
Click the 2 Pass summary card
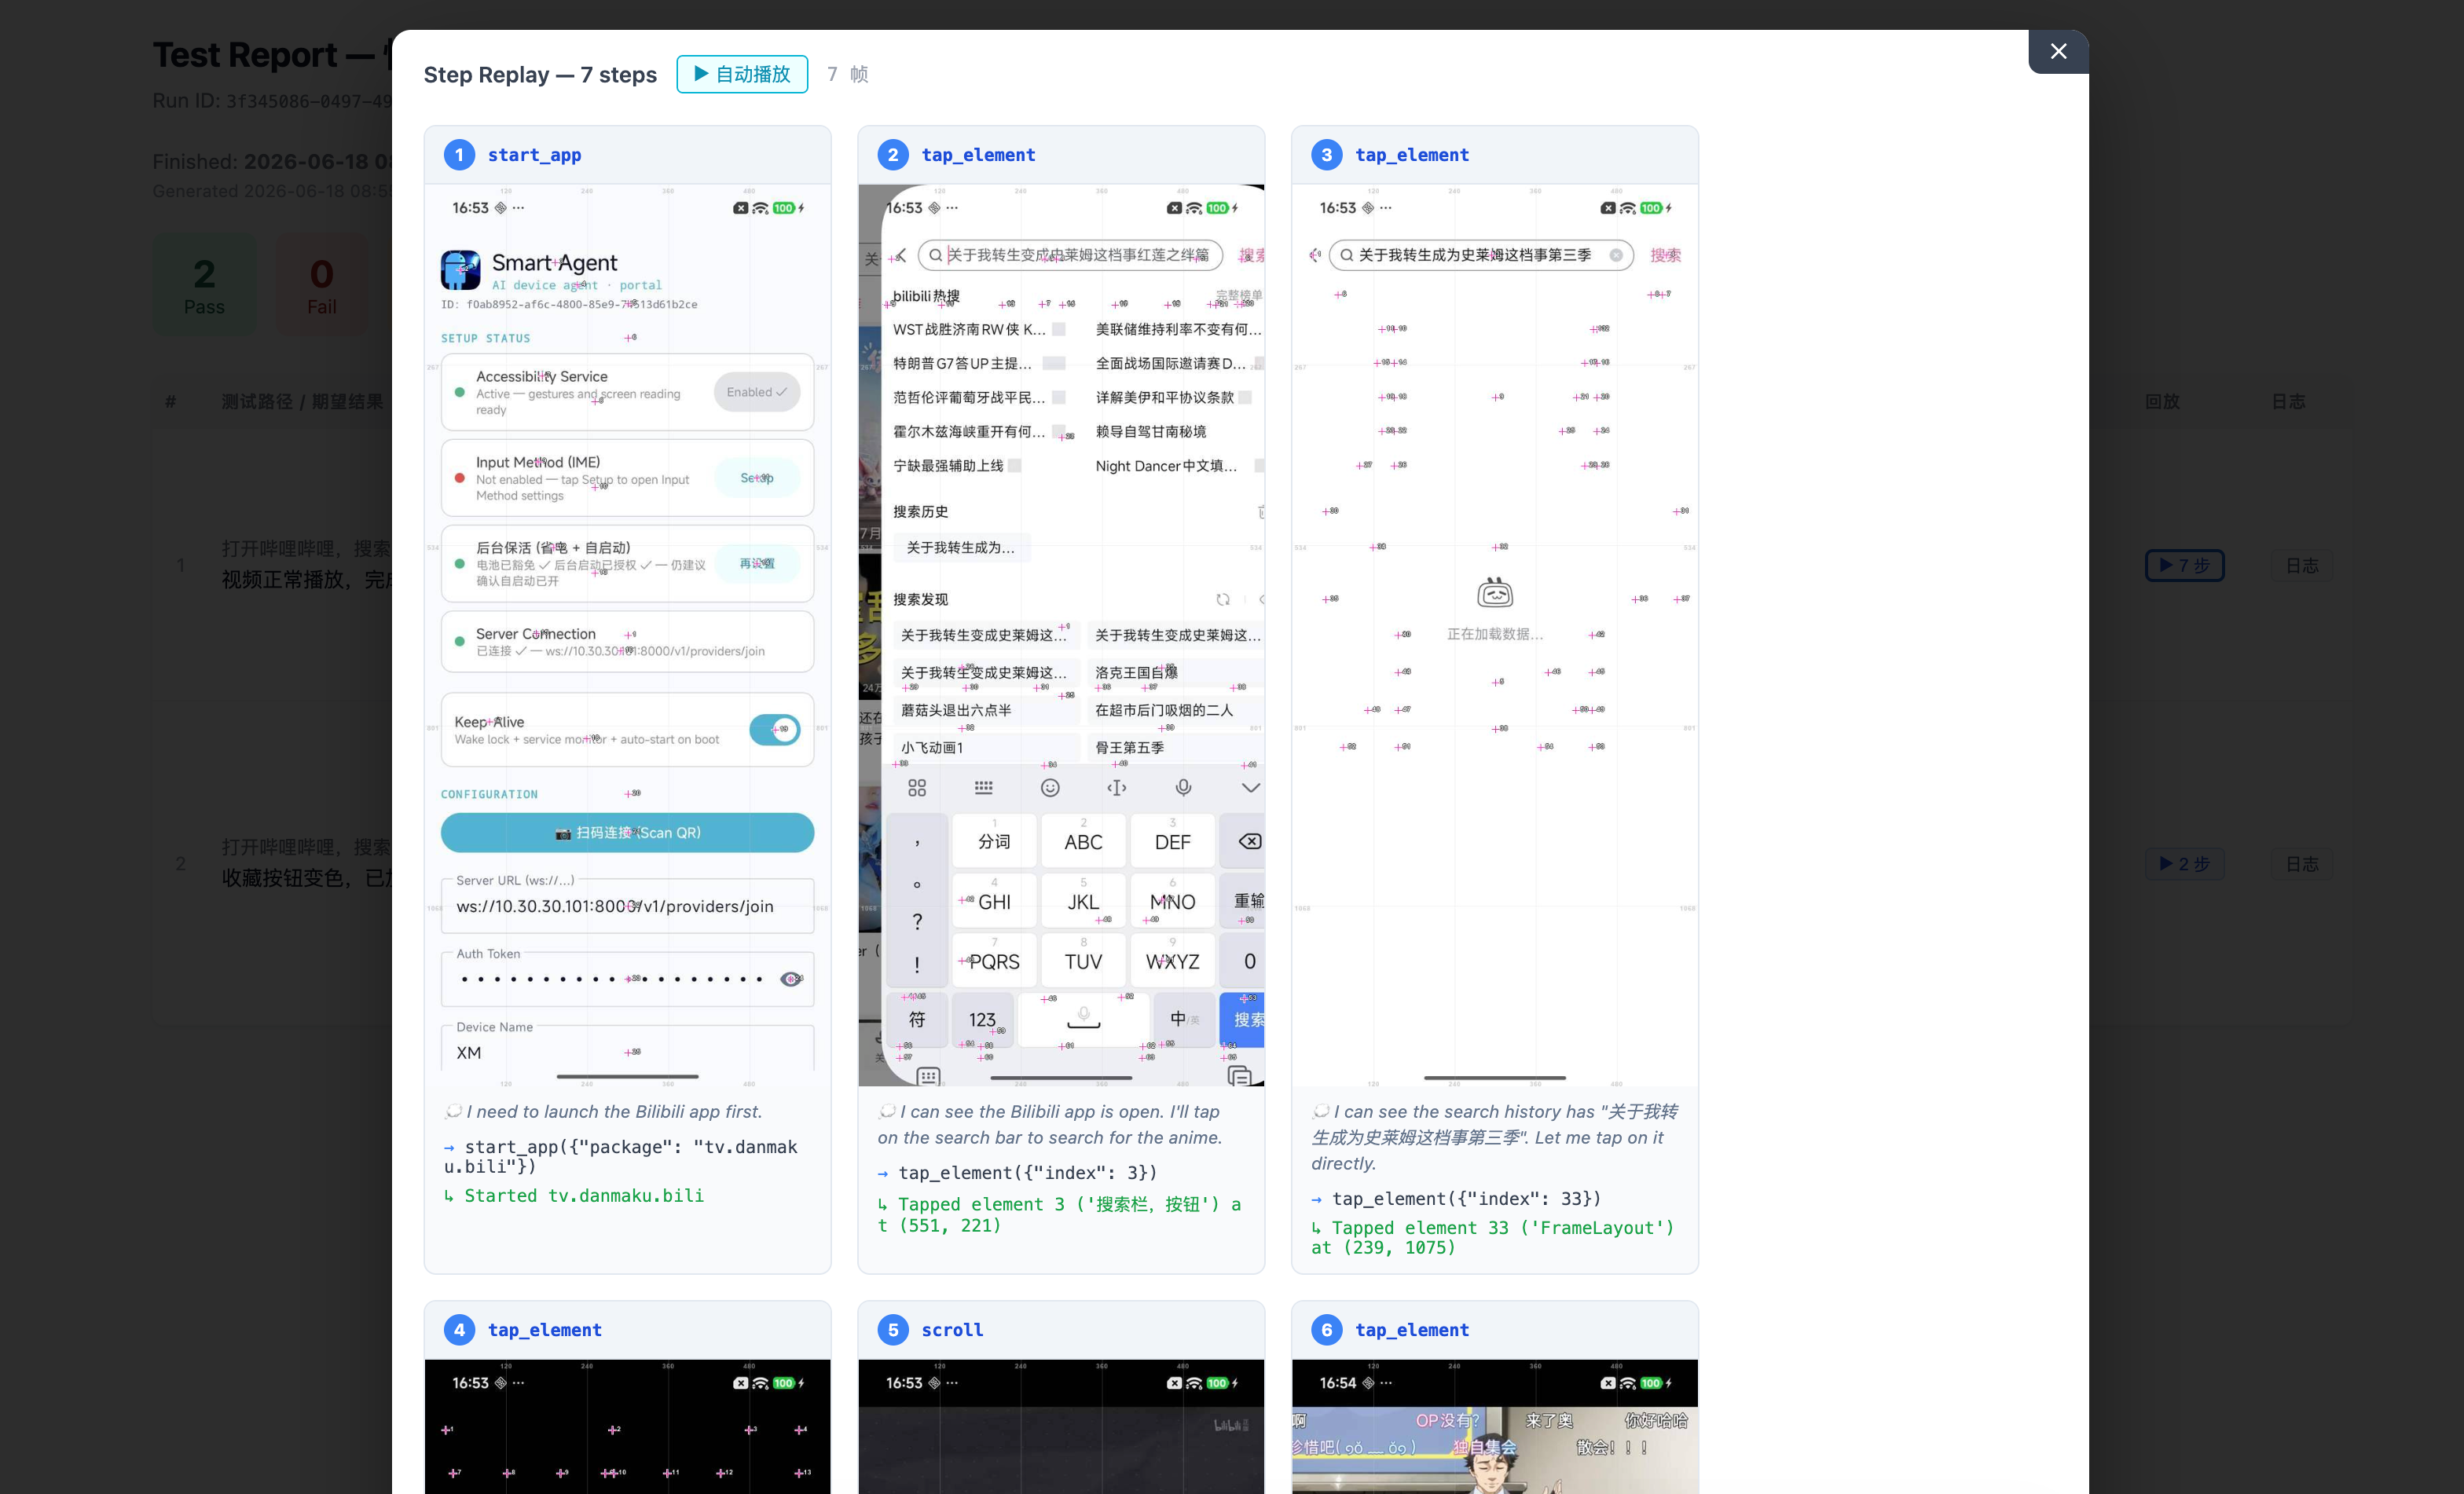[204, 285]
